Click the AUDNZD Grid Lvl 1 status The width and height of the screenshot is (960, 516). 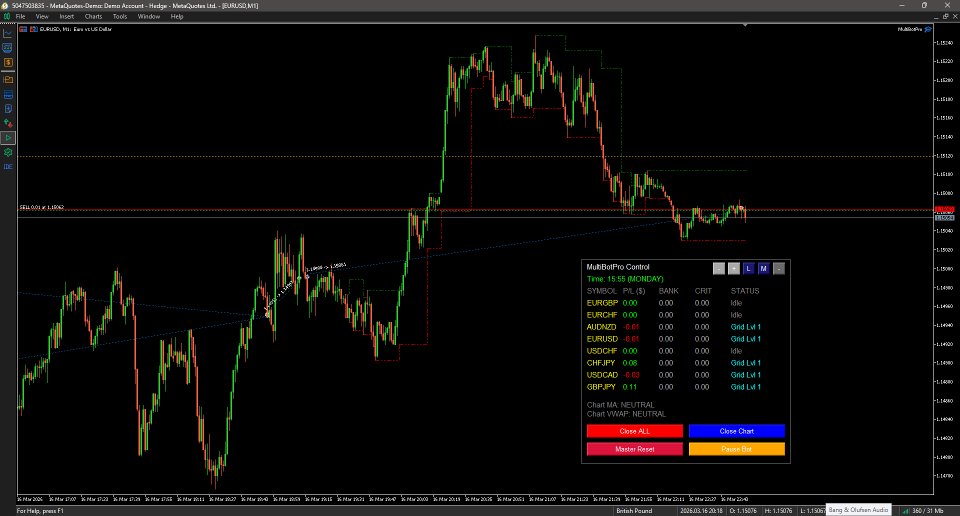pyautogui.click(x=746, y=327)
